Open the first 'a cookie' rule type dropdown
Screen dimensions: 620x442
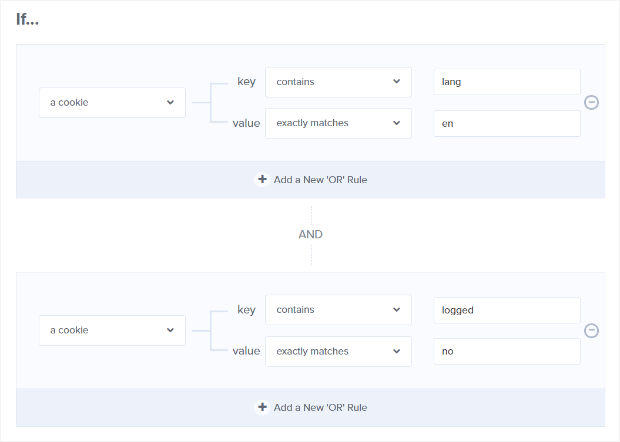[x=112, y=102]
